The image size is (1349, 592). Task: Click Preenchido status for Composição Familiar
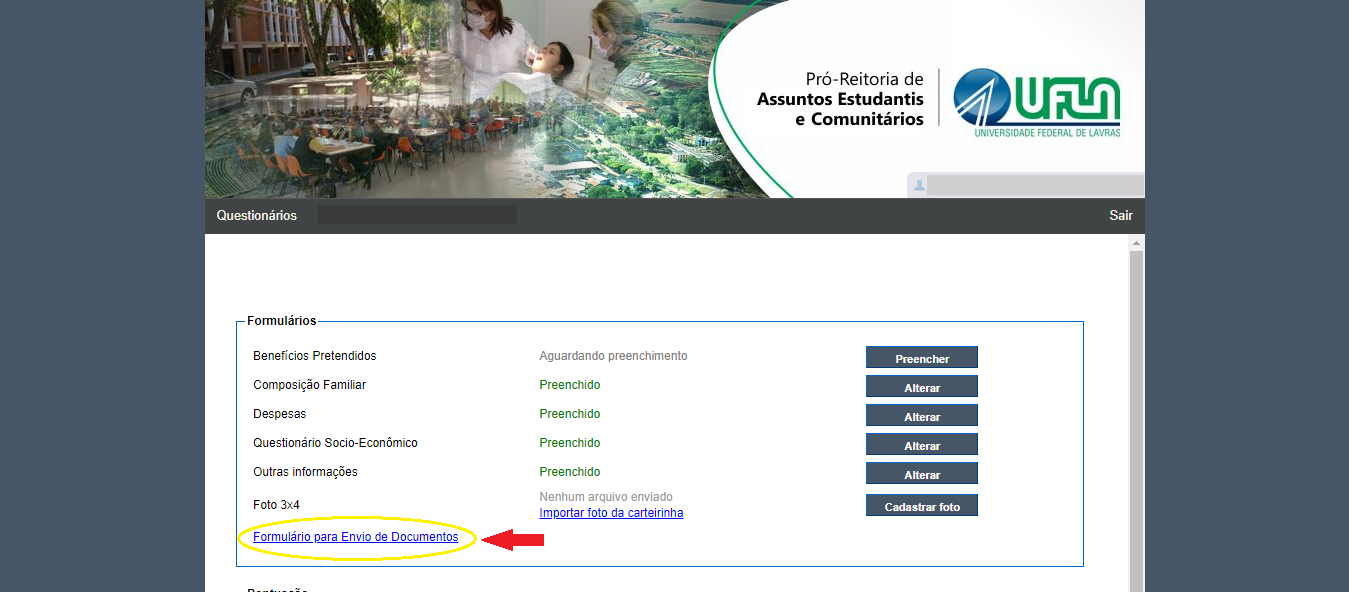[x=570, y=385]
